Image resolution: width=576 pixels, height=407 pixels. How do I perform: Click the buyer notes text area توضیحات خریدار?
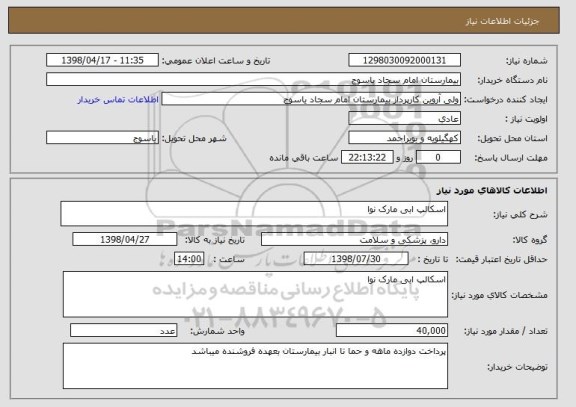(x=255, y=366)
